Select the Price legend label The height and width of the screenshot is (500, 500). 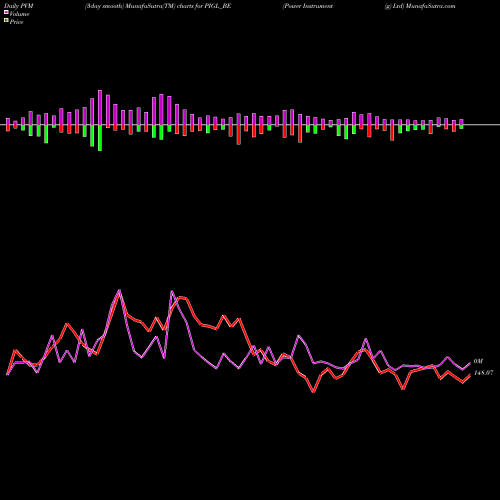pos(16,22)
